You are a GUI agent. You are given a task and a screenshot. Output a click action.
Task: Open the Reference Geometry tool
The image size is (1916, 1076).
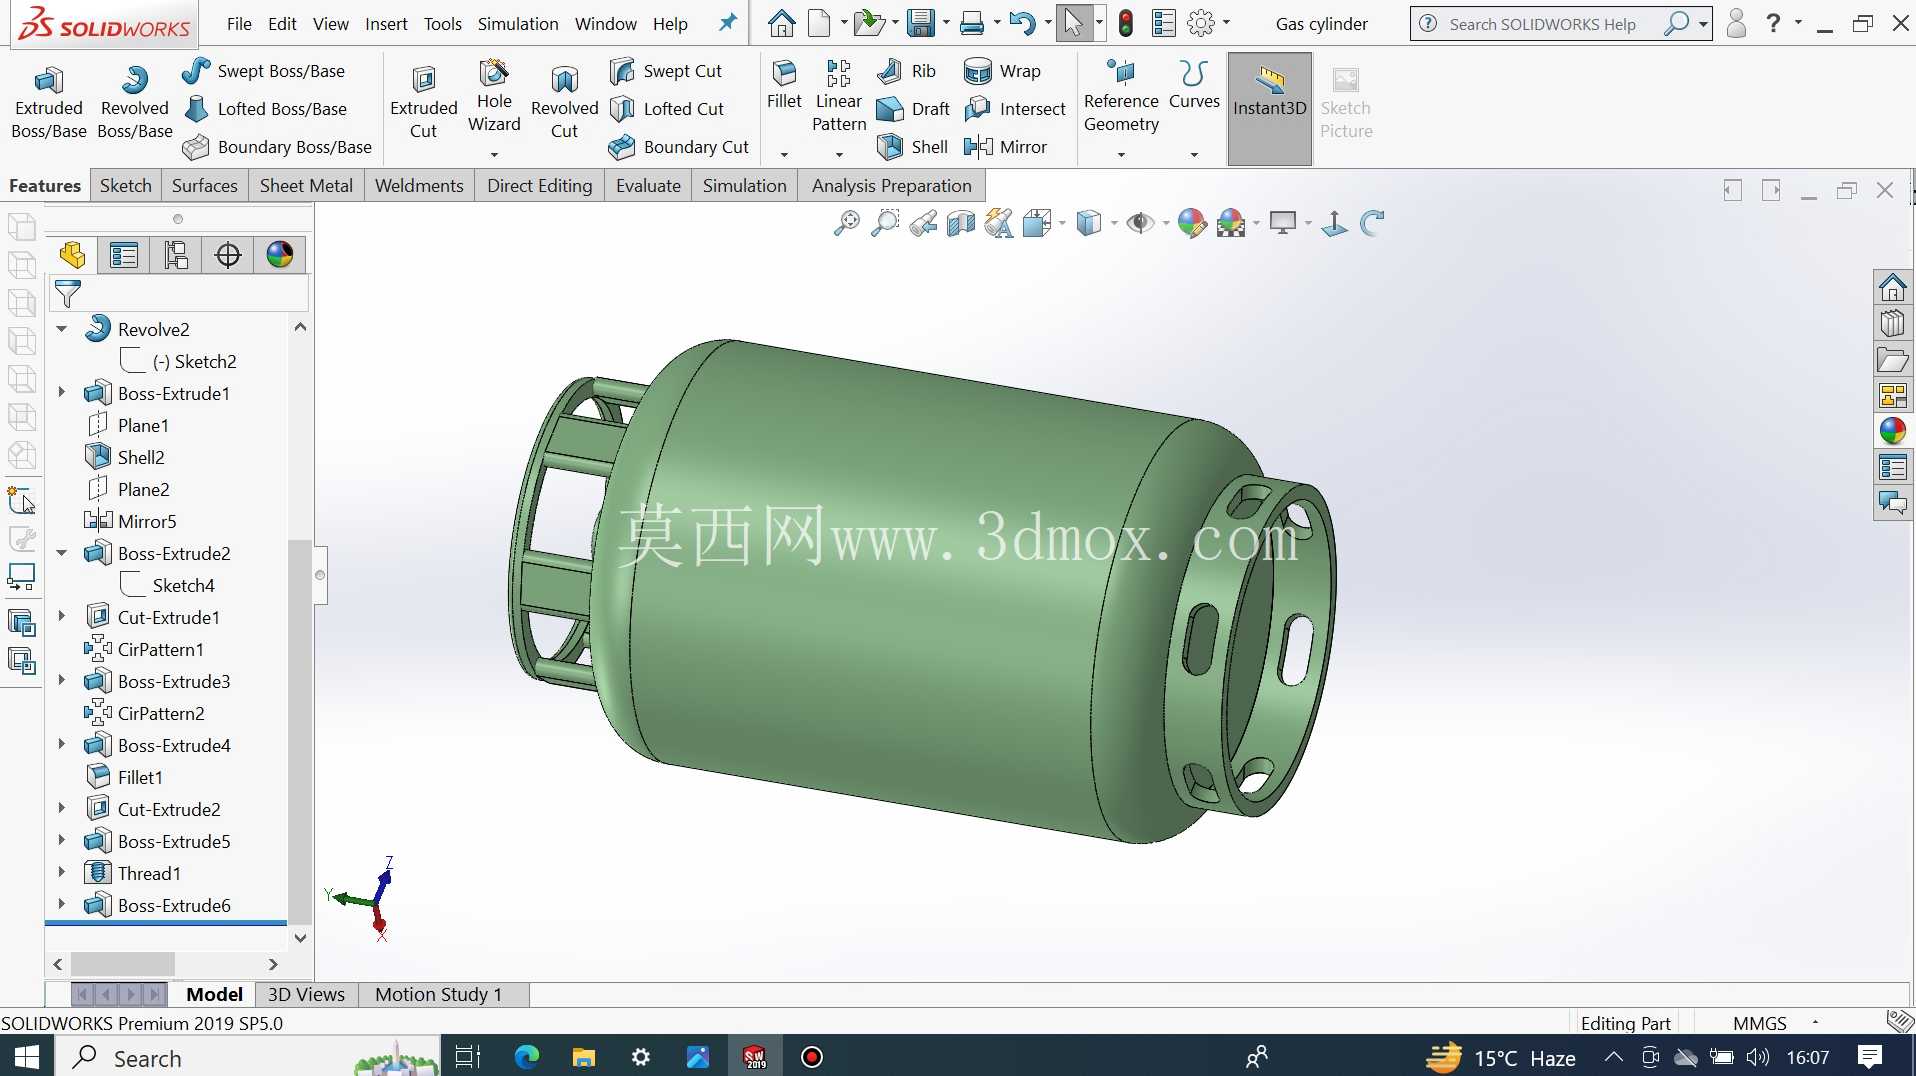point(1121,97)
